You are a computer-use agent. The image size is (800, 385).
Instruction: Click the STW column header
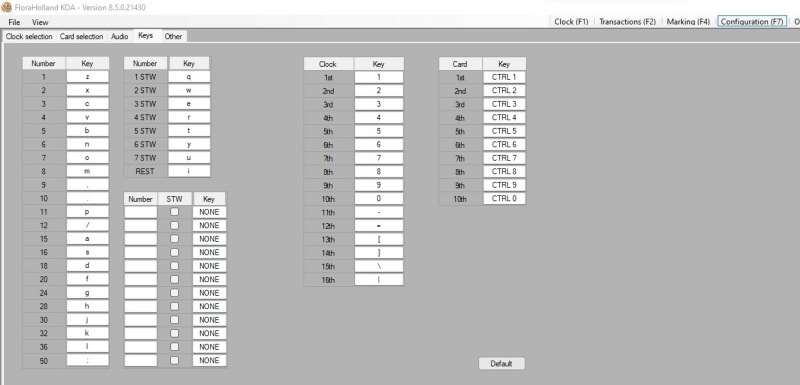(174, 199)
